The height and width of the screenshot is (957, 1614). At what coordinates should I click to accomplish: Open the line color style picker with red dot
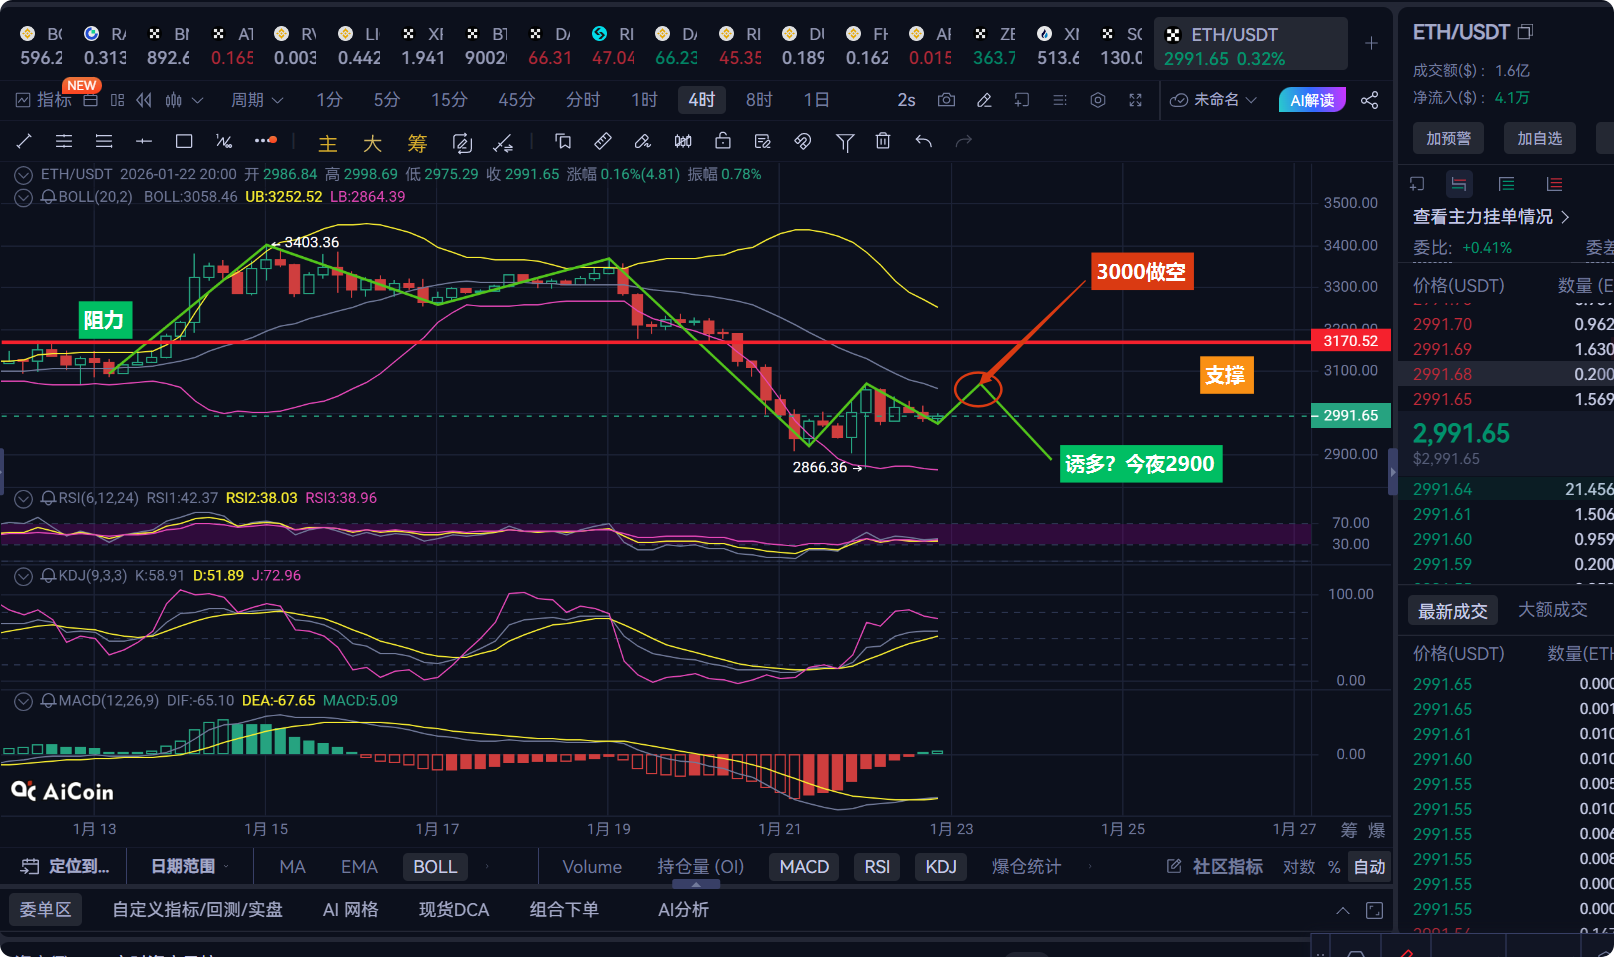264,141
